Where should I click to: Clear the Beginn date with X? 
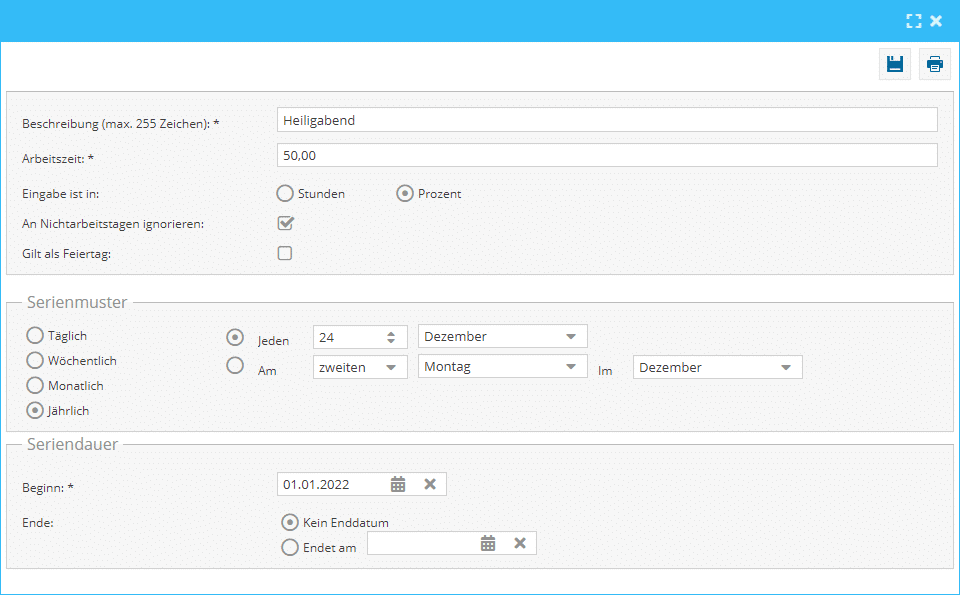click(x=430, y=484)
